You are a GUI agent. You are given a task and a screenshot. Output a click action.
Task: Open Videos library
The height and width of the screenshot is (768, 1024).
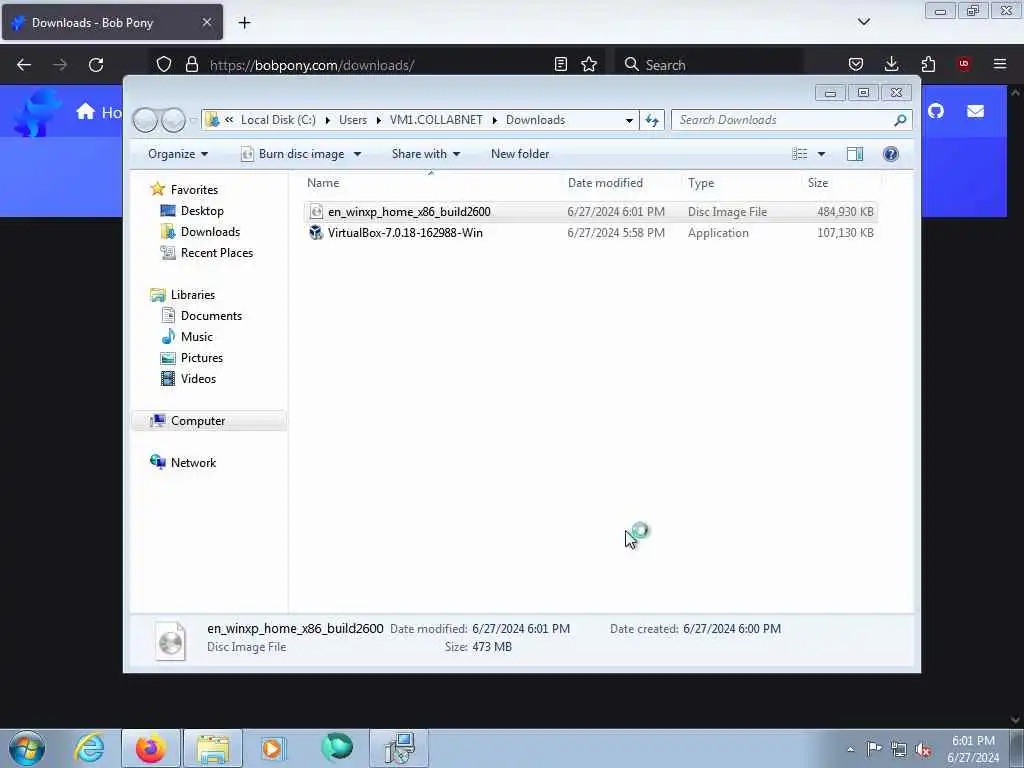click(198, 379)
